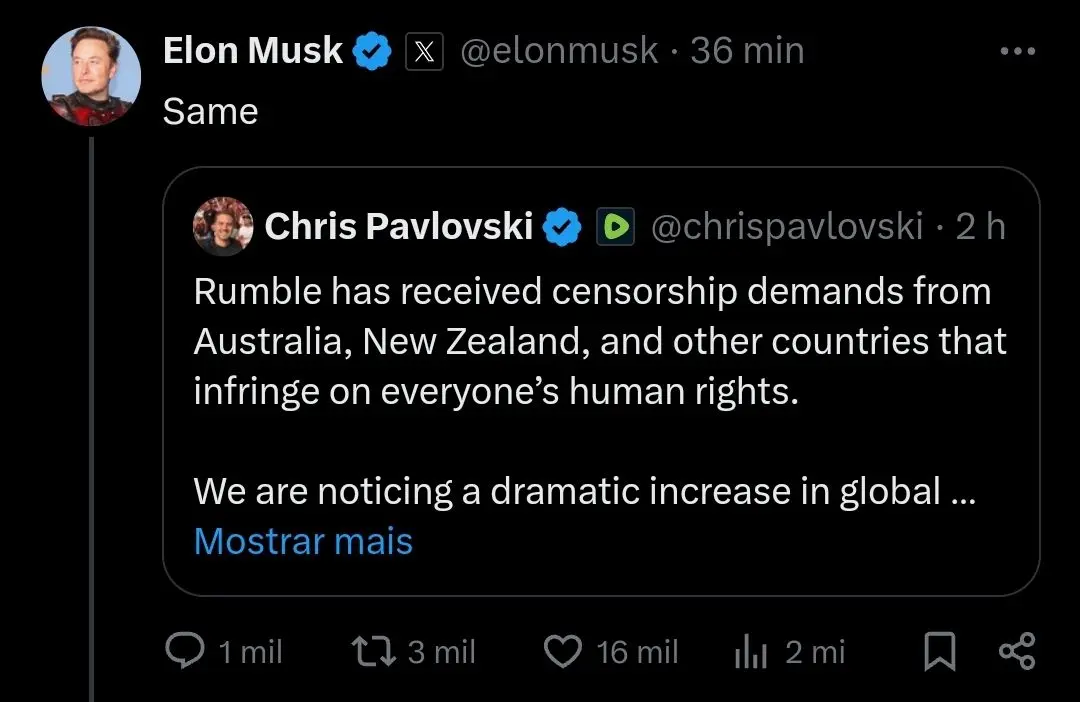
Task: Open the Elon Musk profile picture
Action: (91, 77)
